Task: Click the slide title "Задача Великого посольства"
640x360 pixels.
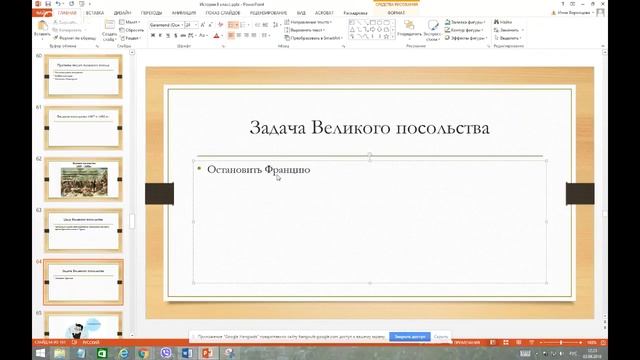Action: tap(369, 127)
